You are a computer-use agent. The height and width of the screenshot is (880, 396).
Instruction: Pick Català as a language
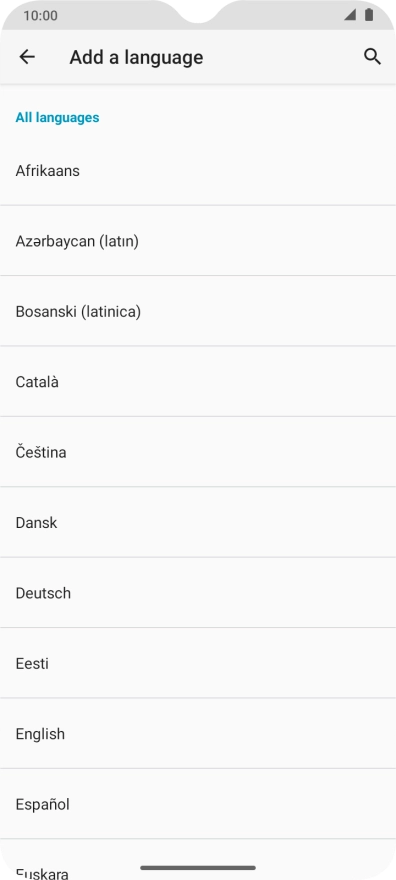click(198, 382)
